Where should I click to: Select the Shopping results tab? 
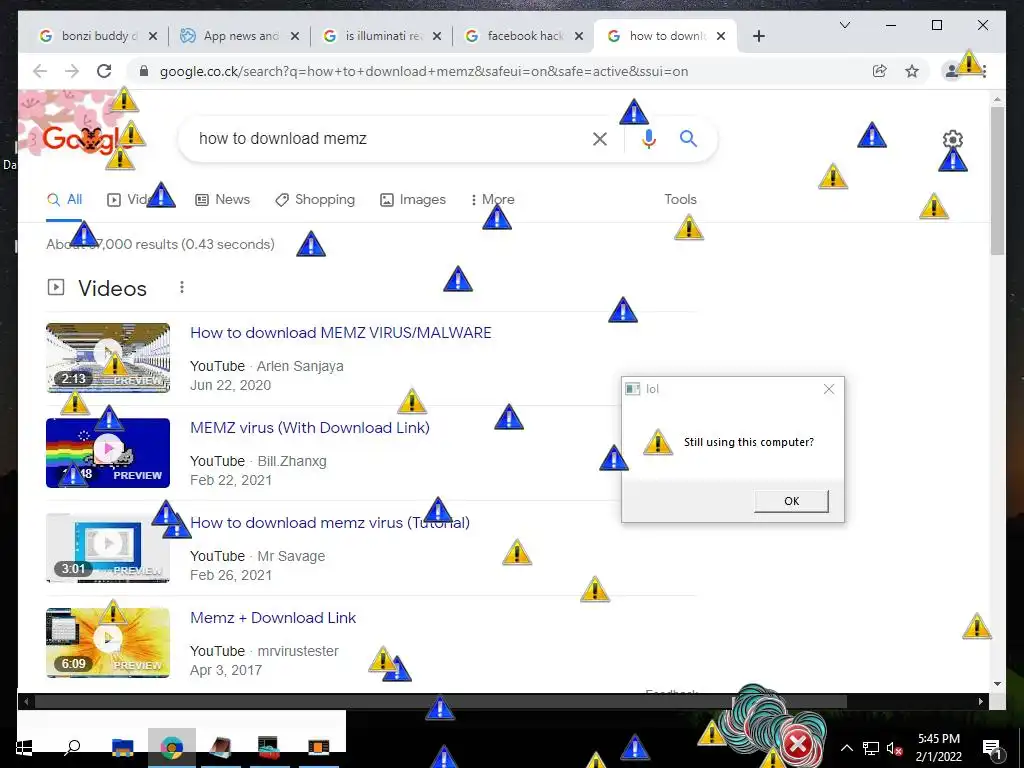[315, 199]
